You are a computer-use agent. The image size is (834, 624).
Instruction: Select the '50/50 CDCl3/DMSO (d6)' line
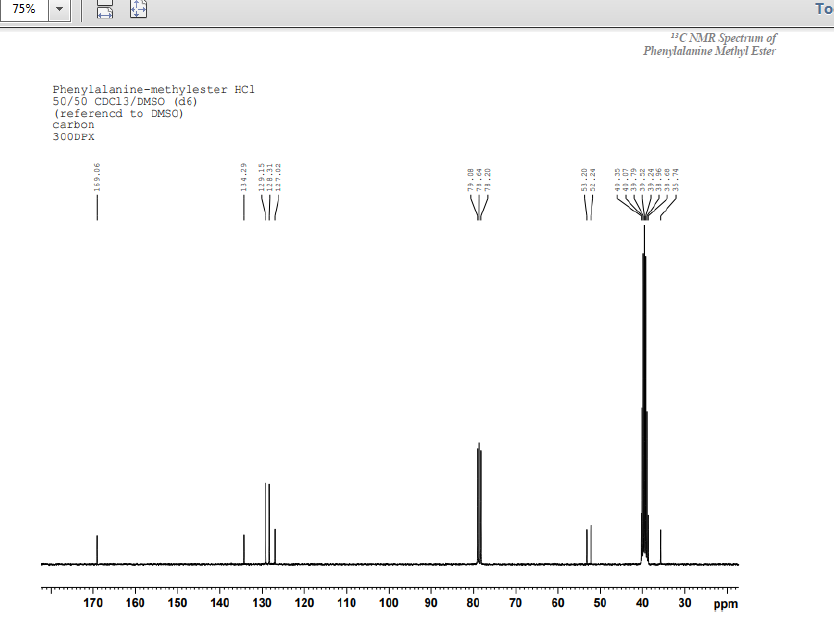pos(124,101)
